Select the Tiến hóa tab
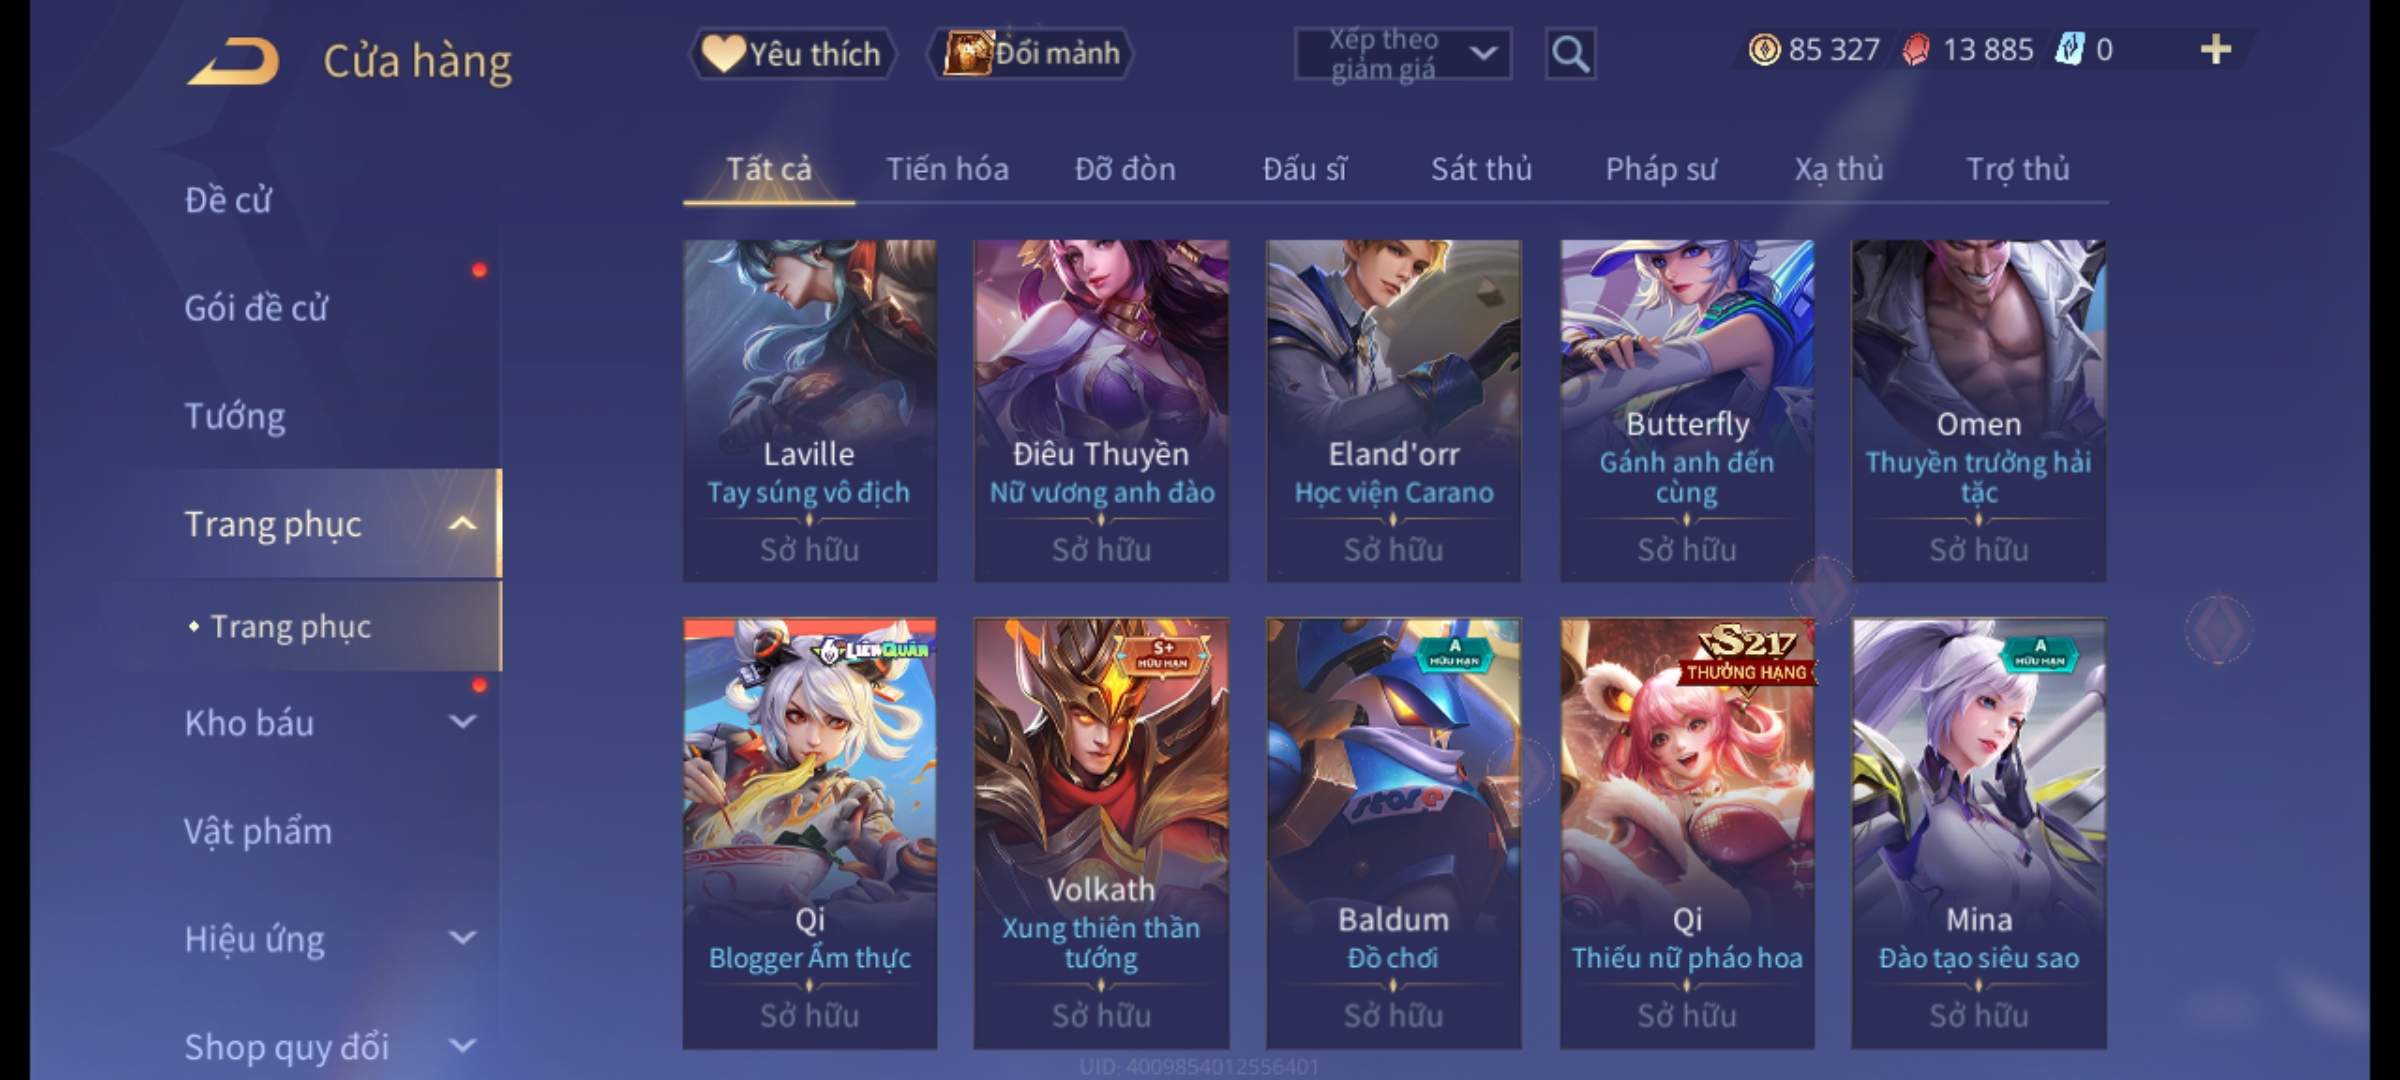The image size is (2400, 1080). tap(947, 169)
